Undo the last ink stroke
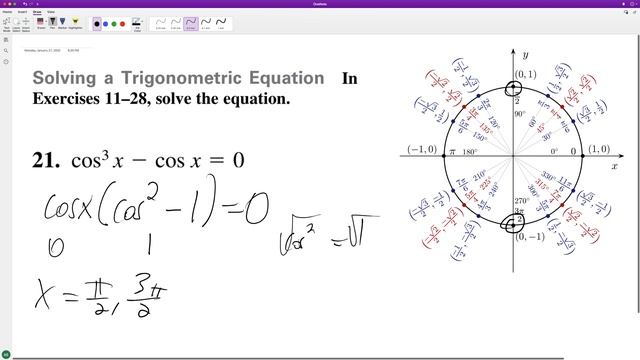This screenshot has height=360, width=640. (25, 4)
